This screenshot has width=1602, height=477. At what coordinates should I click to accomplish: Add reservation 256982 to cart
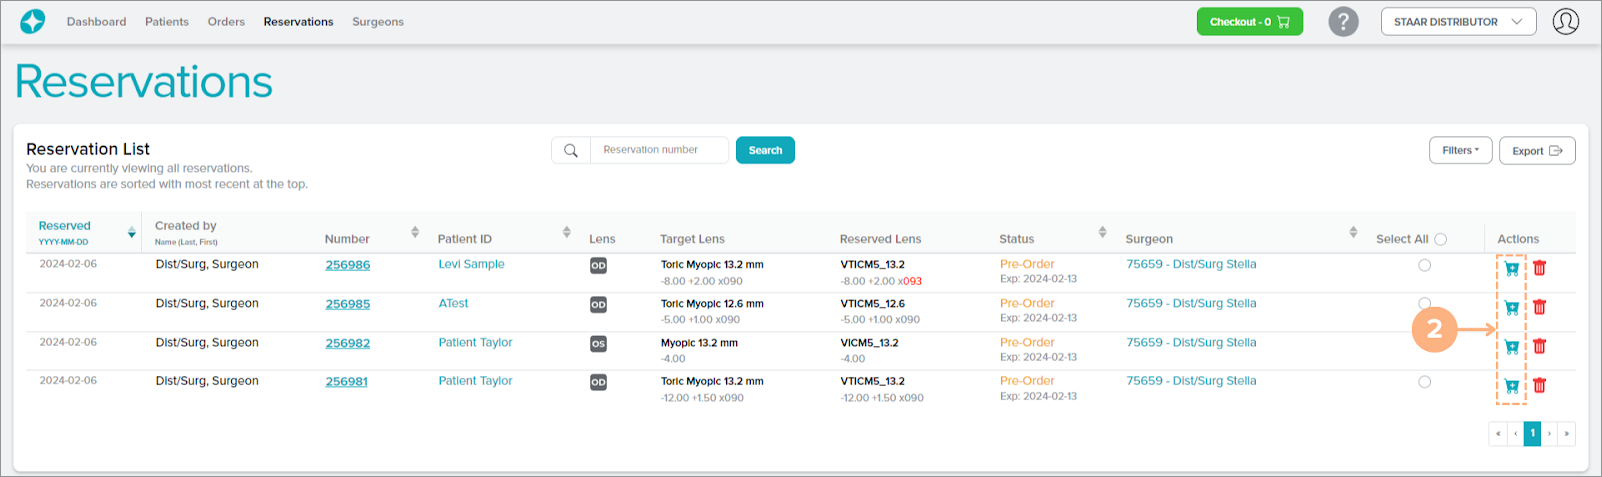(1511, 346)
